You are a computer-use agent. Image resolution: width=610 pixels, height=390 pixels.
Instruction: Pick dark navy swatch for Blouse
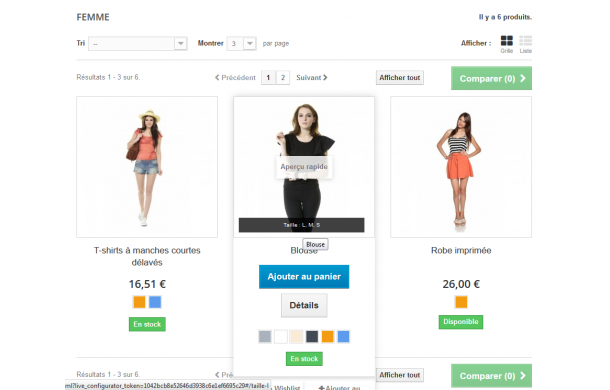pyautogui.click(x=312, y=336)
